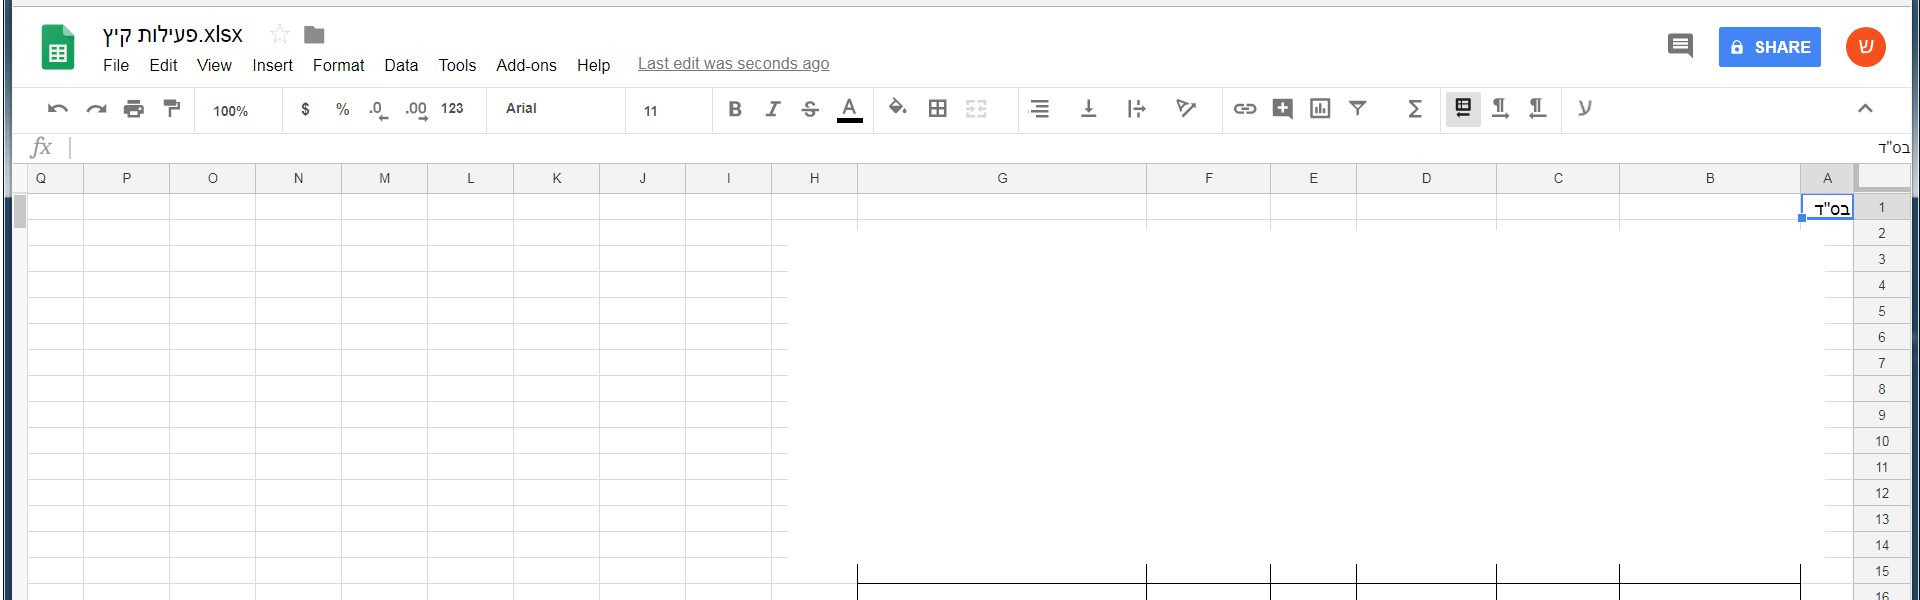This screenshot has width=1920, height=600.
Task: Open horizontal align options
Action: pyautogui.click(x=1040, y=108)
